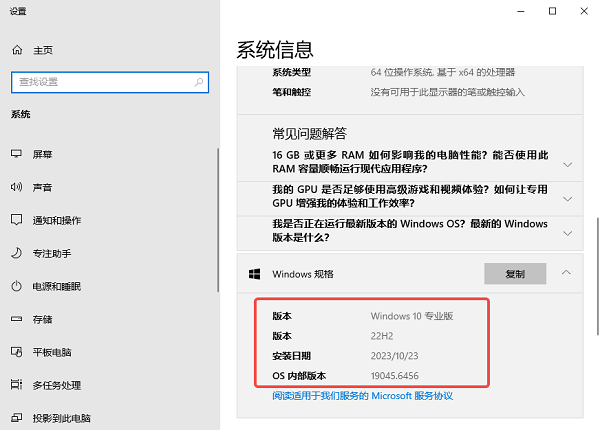This screenshot has height=430, width=600.
Task: Click the 2023/10/23 install date value
Action: (394, 356)
